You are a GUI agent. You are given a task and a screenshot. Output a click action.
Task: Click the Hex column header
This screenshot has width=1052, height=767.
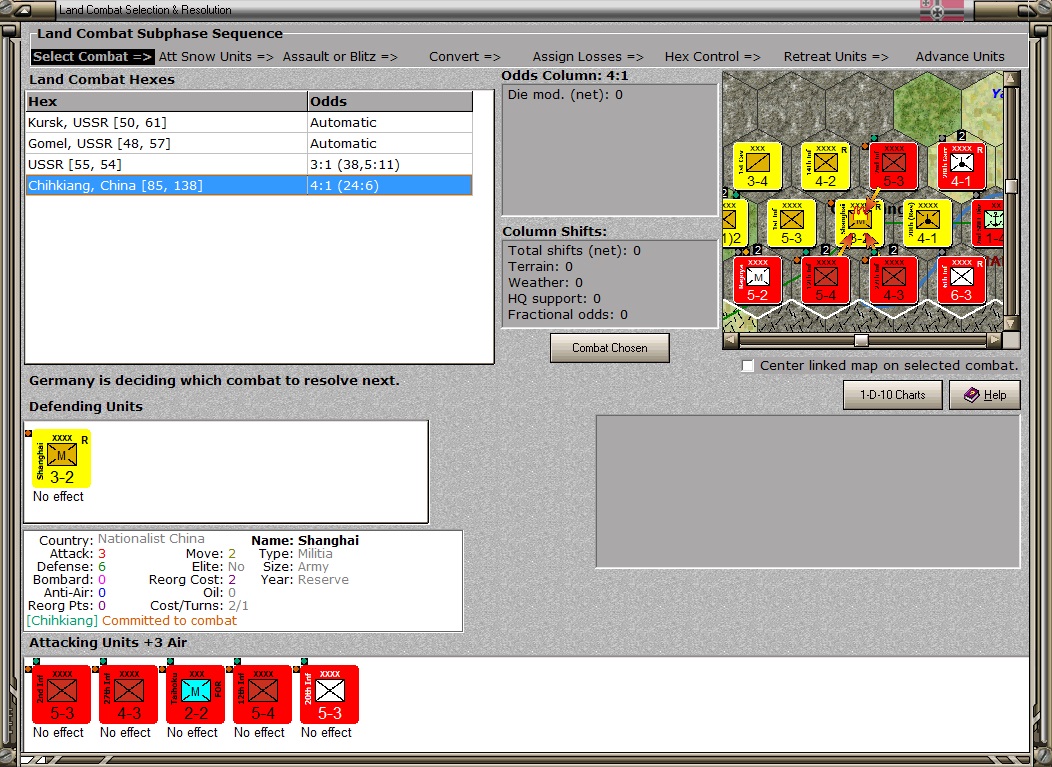click(166, 101)
